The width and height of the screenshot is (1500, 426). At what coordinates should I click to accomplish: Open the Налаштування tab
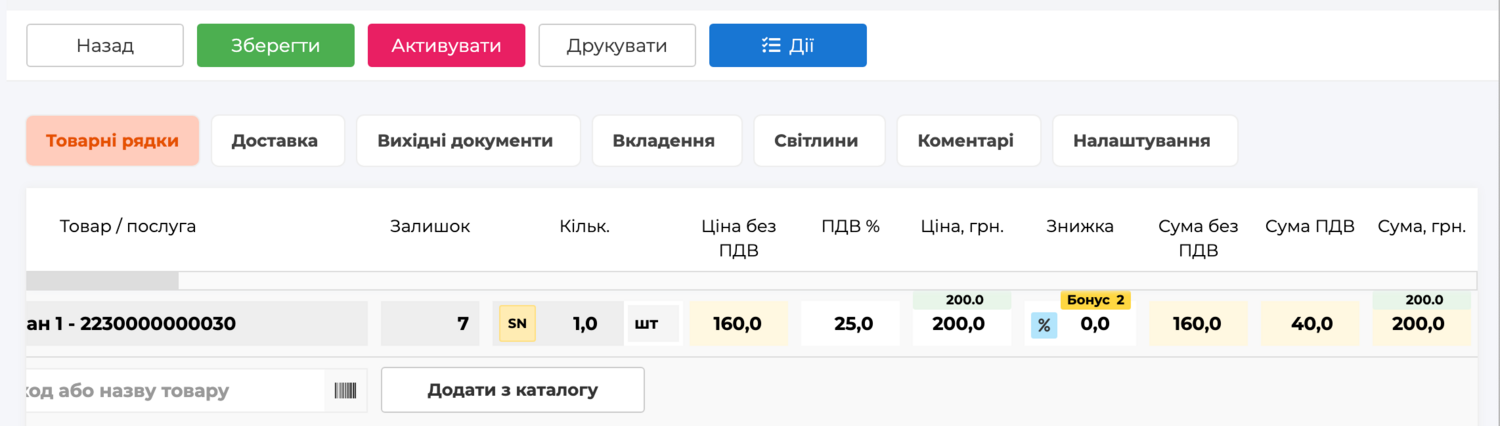(1142, 141)
